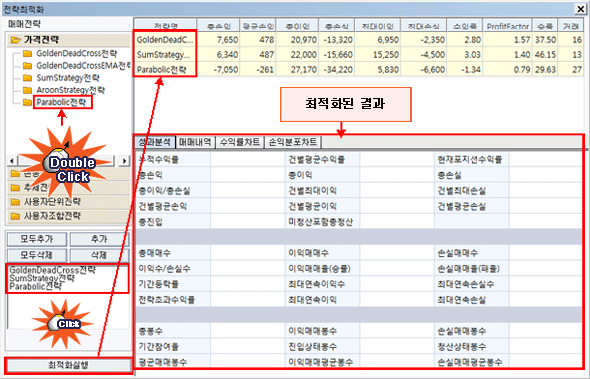The image size is (590, 379).
Task: Click the open folder icon of 가격전략
Action: (15, 40)
